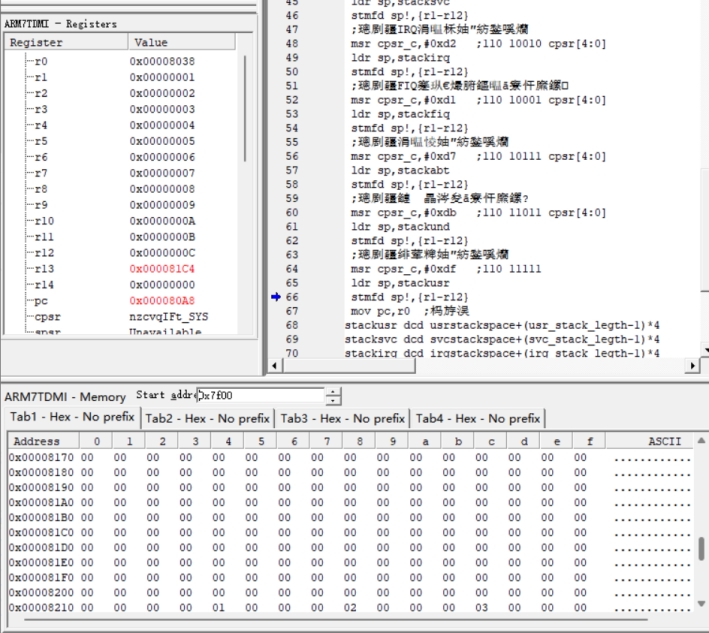Select register r11 row
Screen dimensions: 709x633
[121, 237]
